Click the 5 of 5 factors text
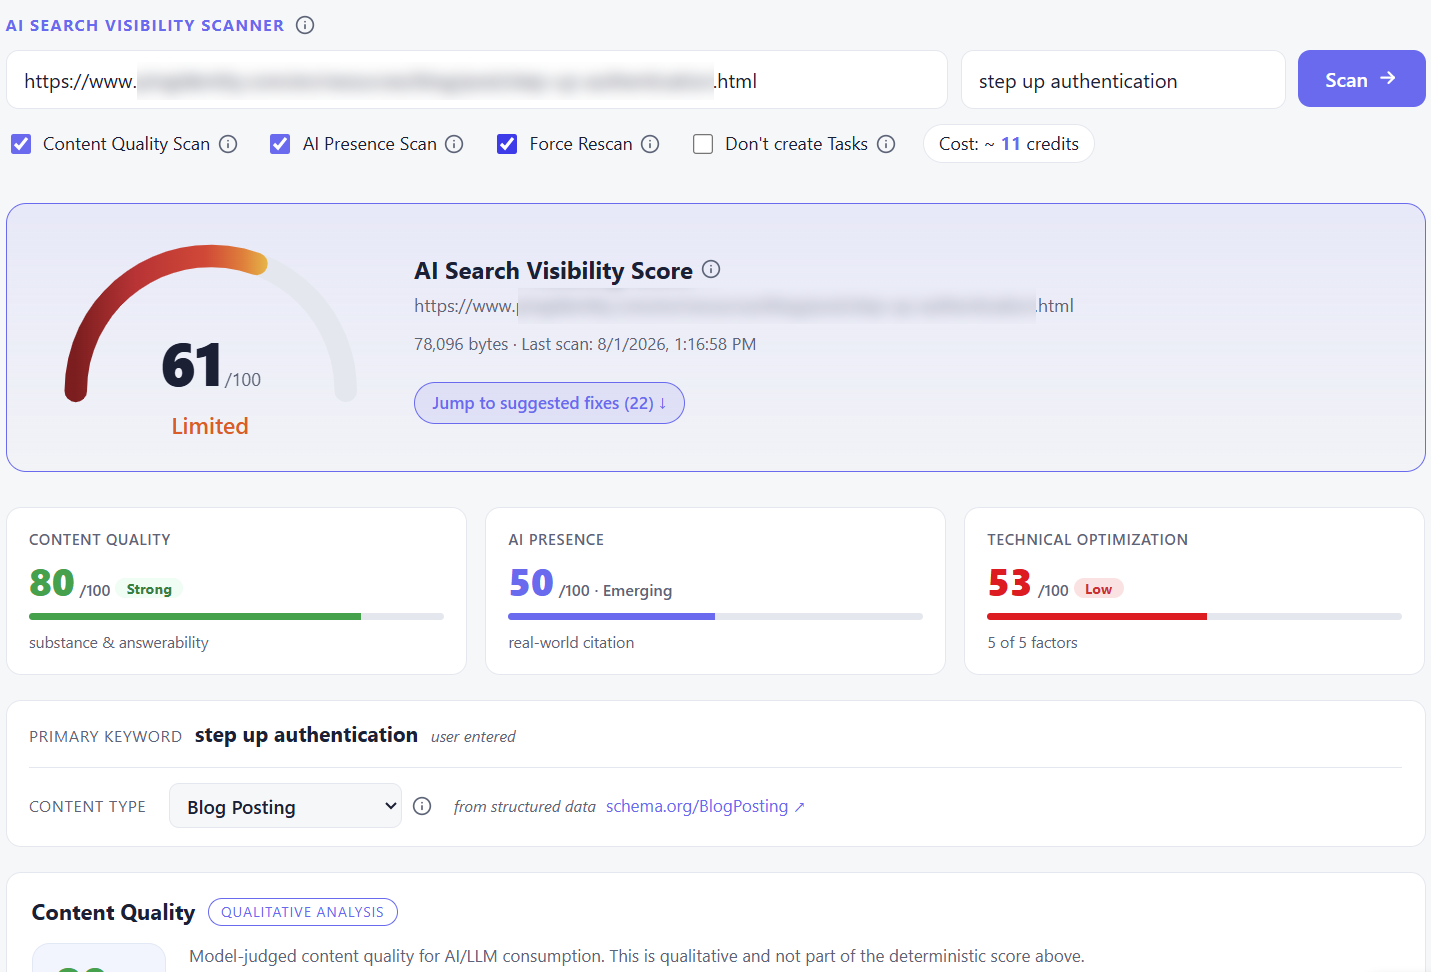Image resolution: width=1431 pixels, height=972 pixels. coord(1032,643)
